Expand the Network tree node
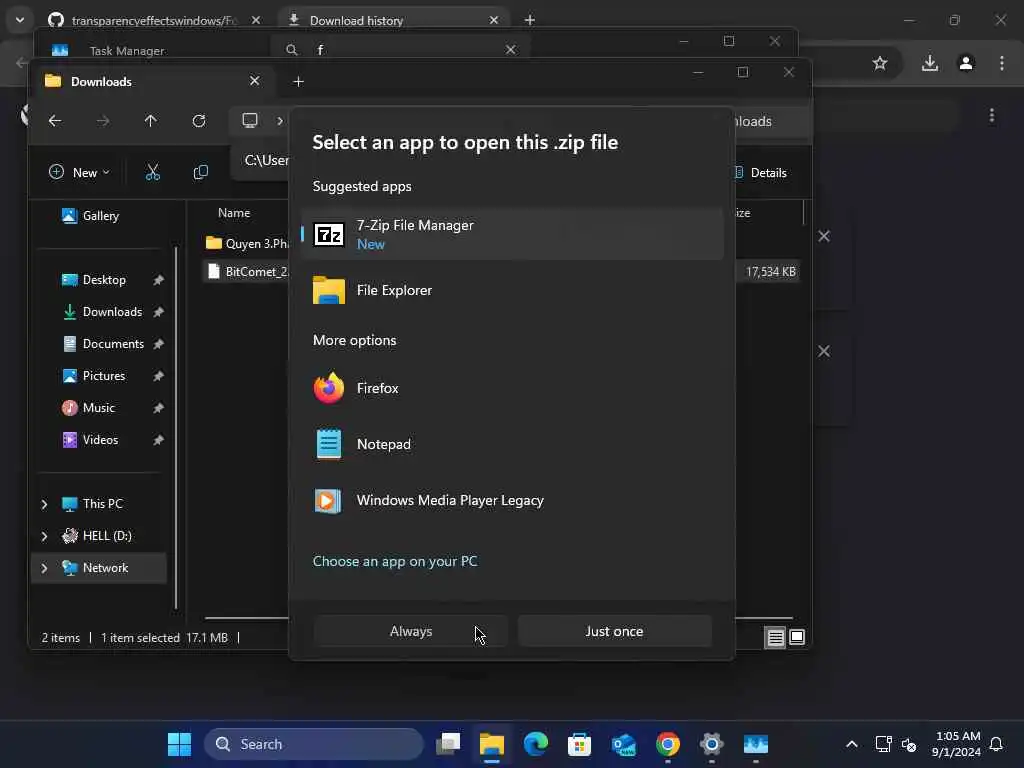Screen dimensions: 1024x768 [44, 568]
